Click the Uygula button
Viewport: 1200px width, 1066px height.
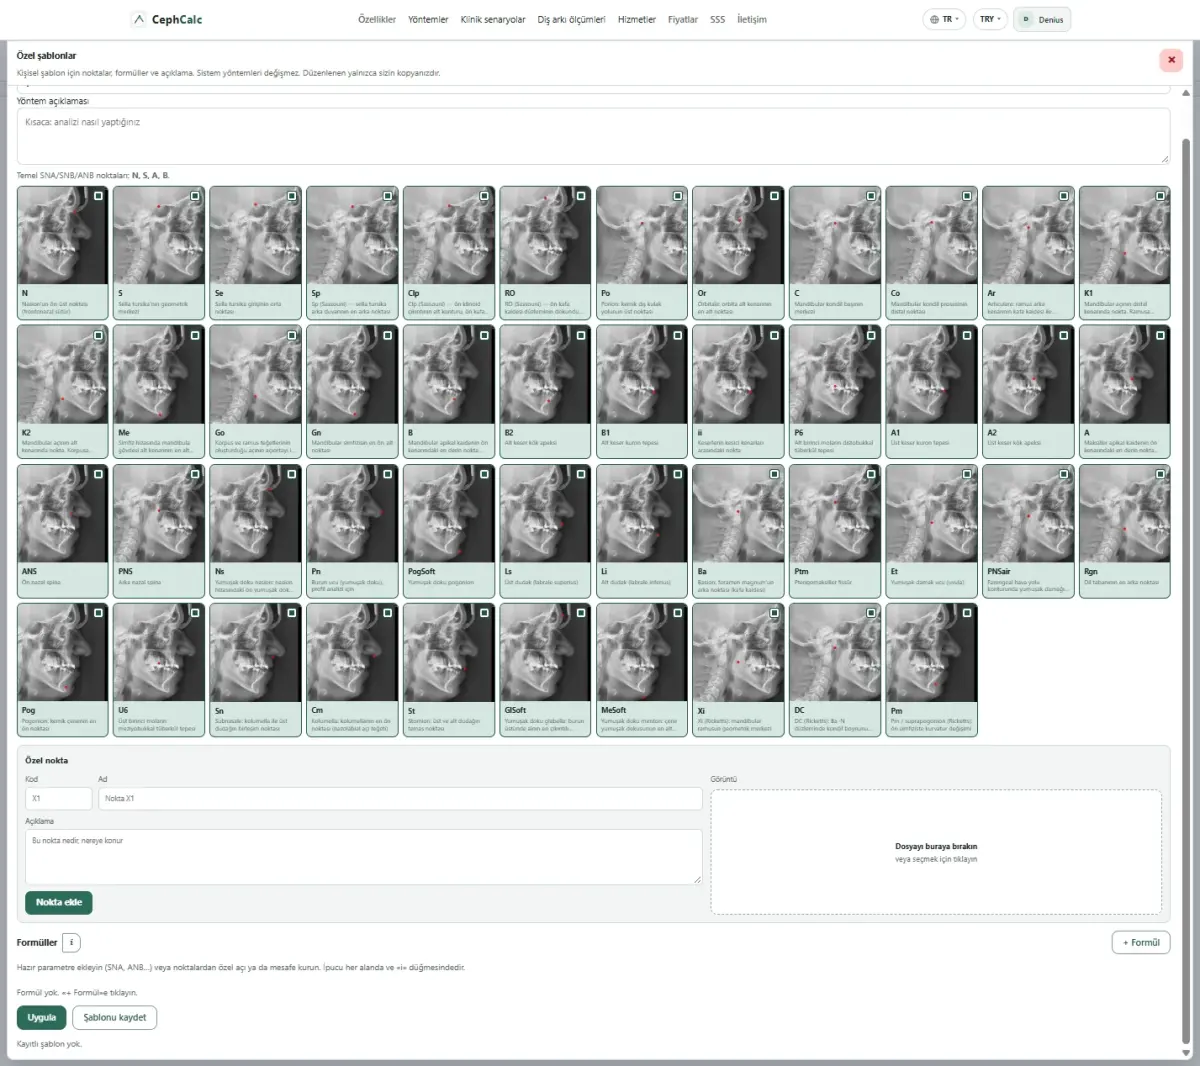[42, 1017]
